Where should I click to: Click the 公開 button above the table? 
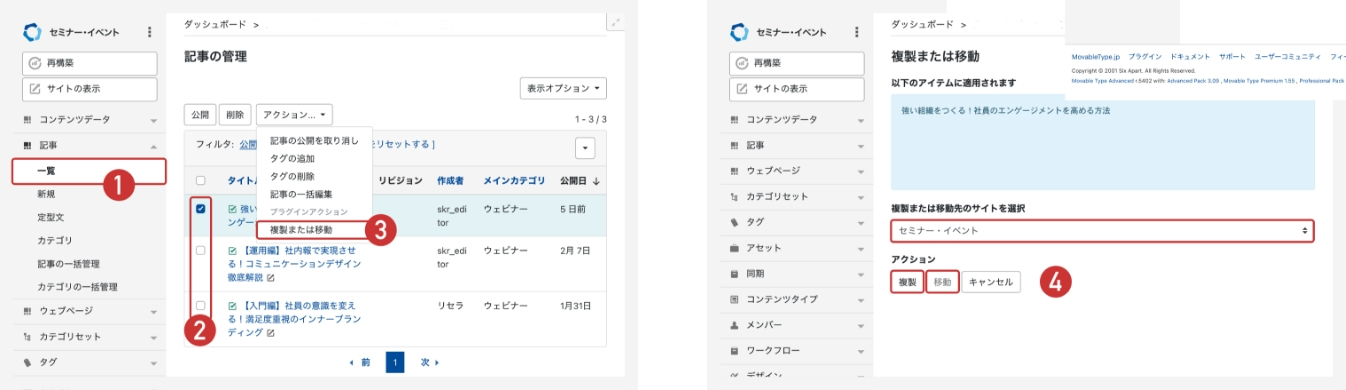(x=199, y=115)
